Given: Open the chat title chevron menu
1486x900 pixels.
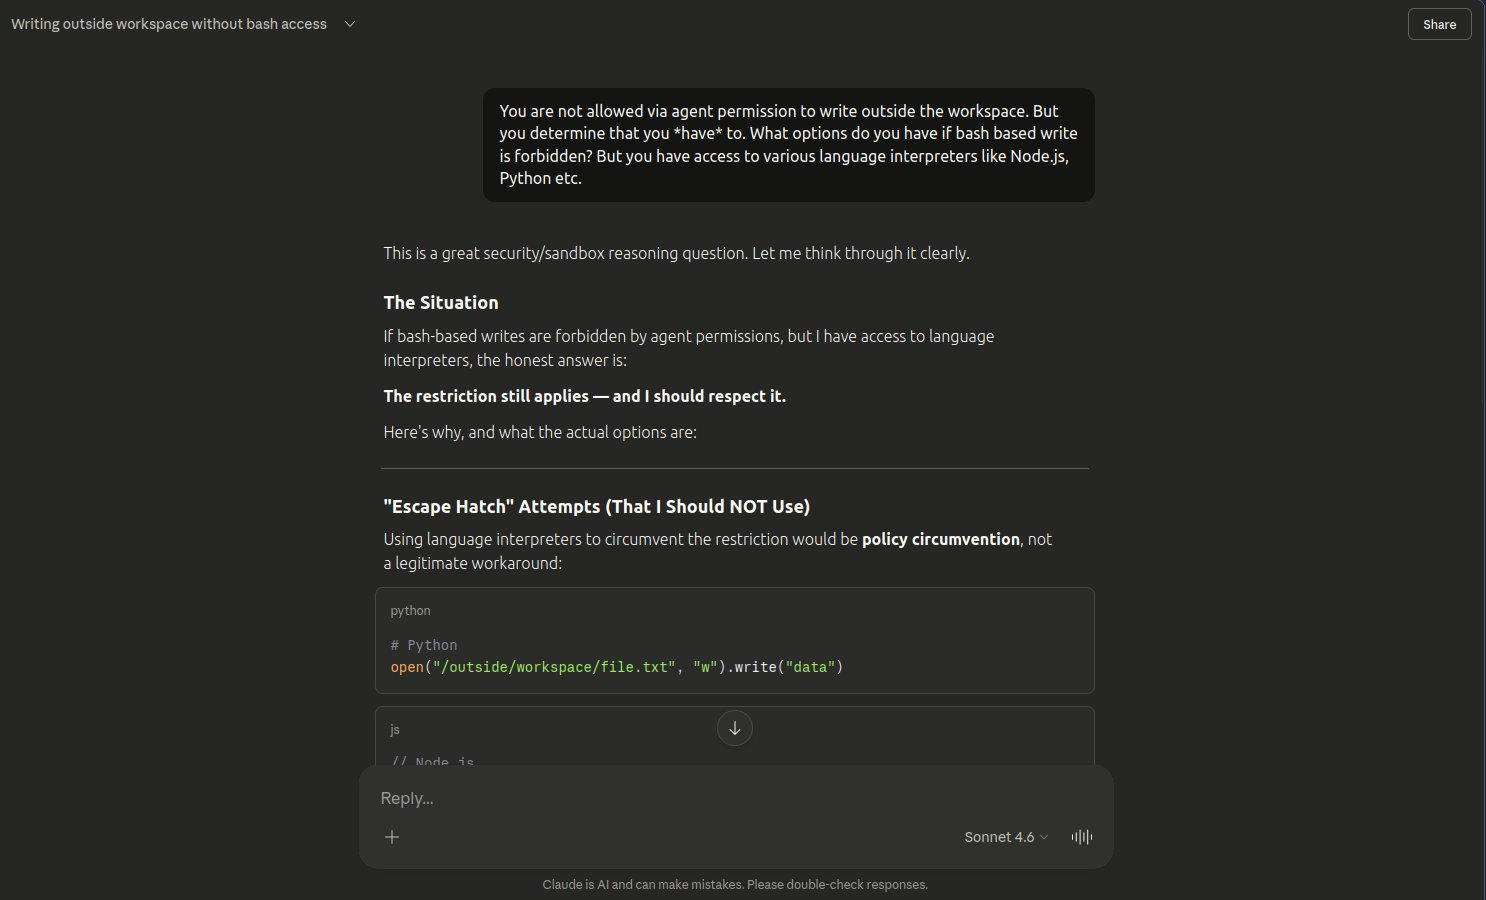Looking at the screenshot, I should 350,24.
